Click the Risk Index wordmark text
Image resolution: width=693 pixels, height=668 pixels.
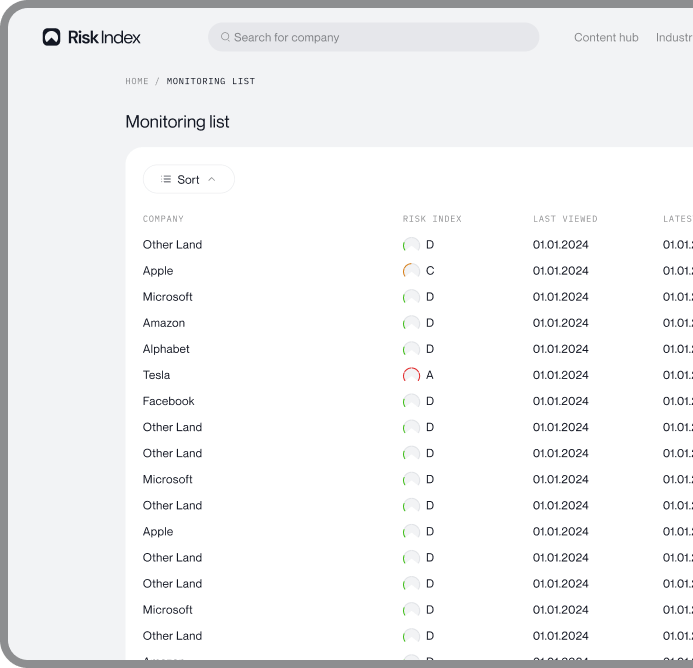tap(104, 37)
